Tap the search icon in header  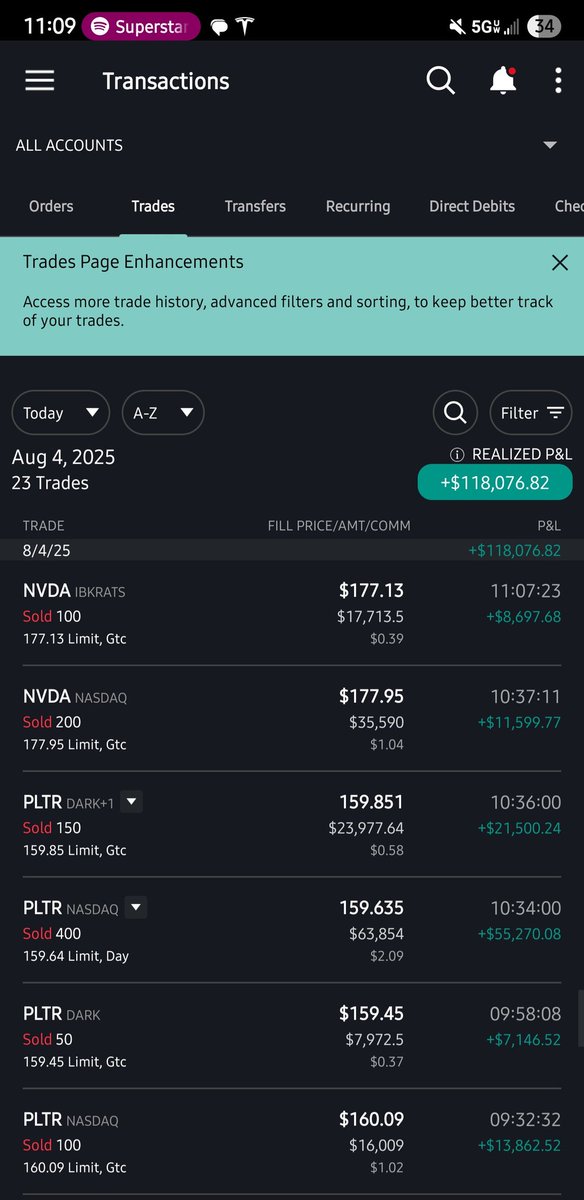tap(441, 81)
